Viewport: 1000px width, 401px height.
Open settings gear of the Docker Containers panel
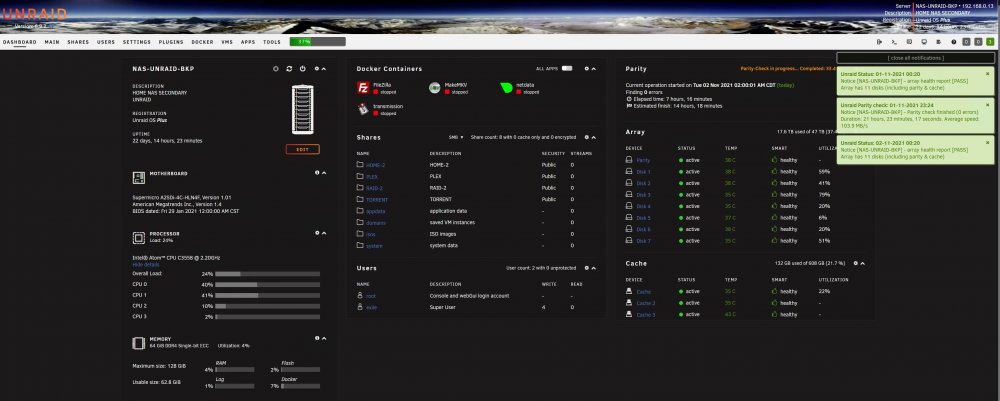click(586, 69)
